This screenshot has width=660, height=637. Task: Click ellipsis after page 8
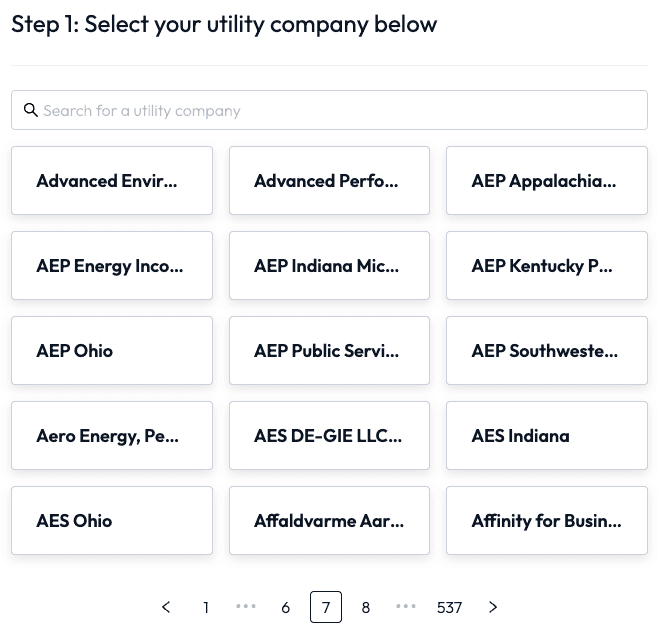406,606
